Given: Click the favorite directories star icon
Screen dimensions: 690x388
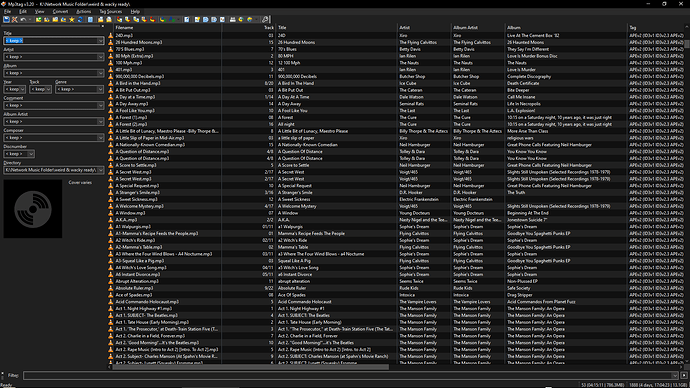Looking at the screenshot, I should [72, 19].
